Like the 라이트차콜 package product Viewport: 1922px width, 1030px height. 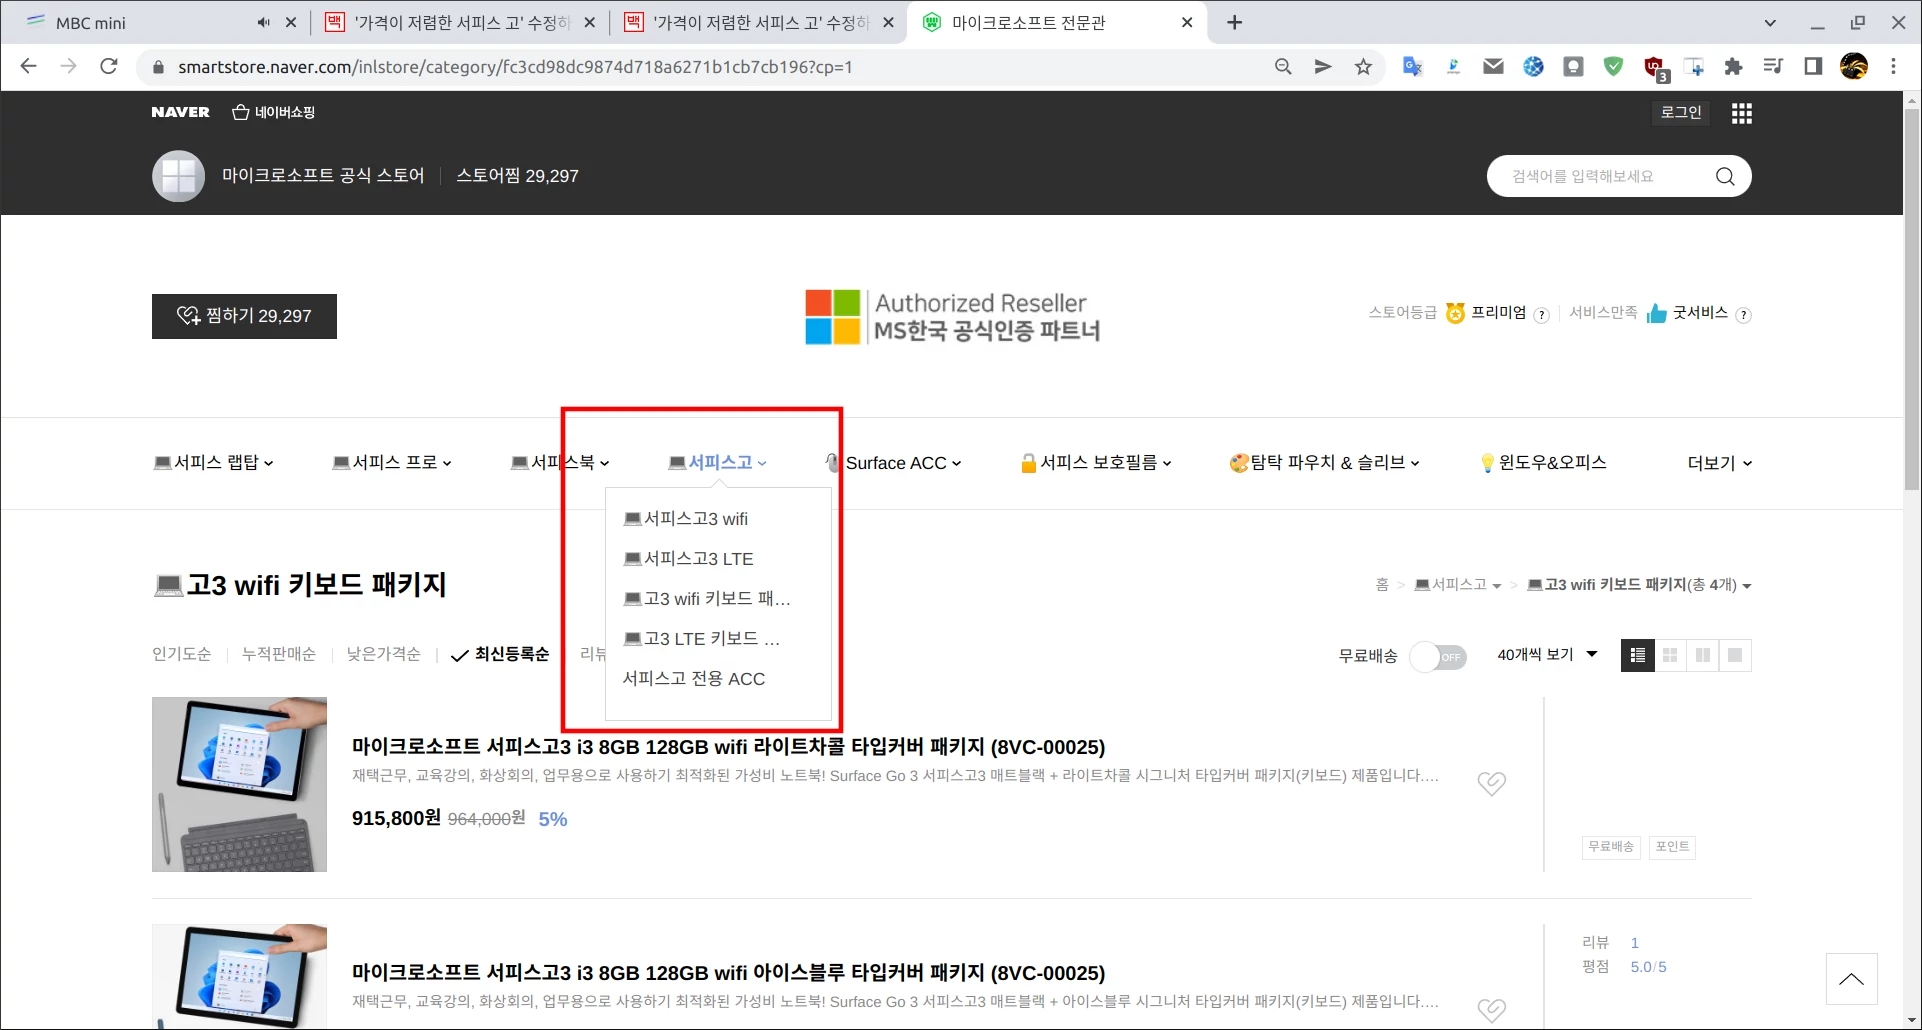click(1491, 783)
